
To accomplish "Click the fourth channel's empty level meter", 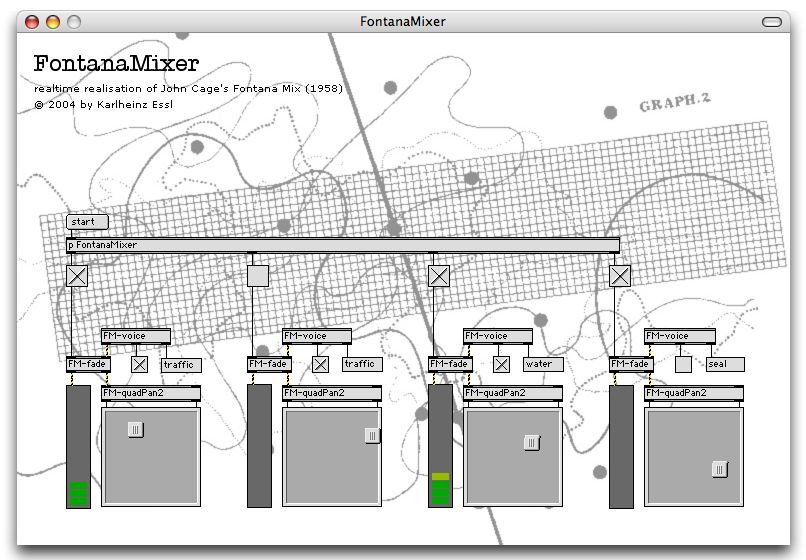I will click(621, 447).
